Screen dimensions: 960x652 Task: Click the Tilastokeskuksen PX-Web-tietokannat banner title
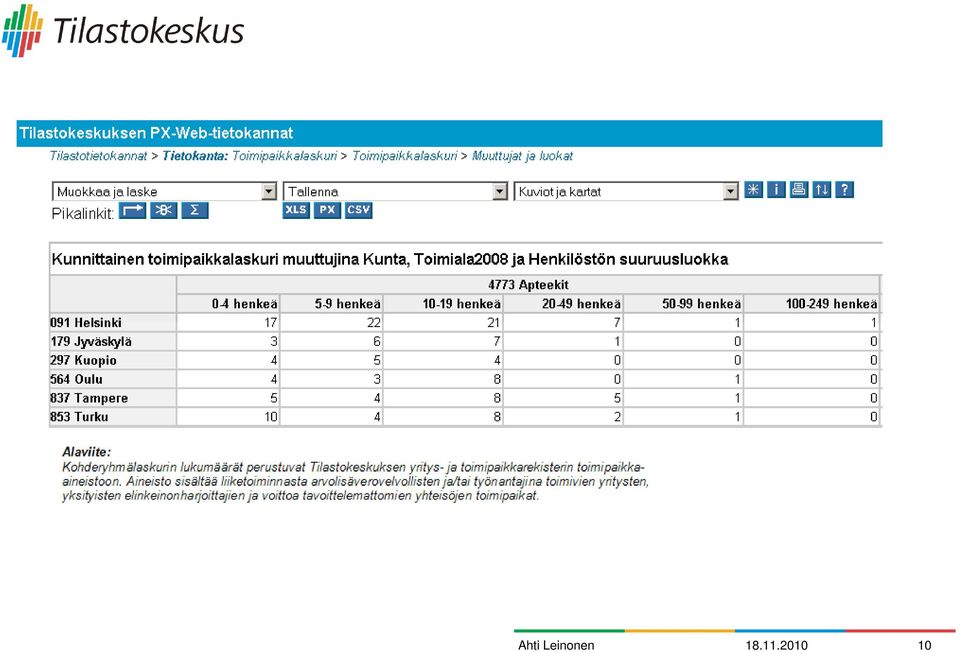pyautogui.click(x=156, y=133)
